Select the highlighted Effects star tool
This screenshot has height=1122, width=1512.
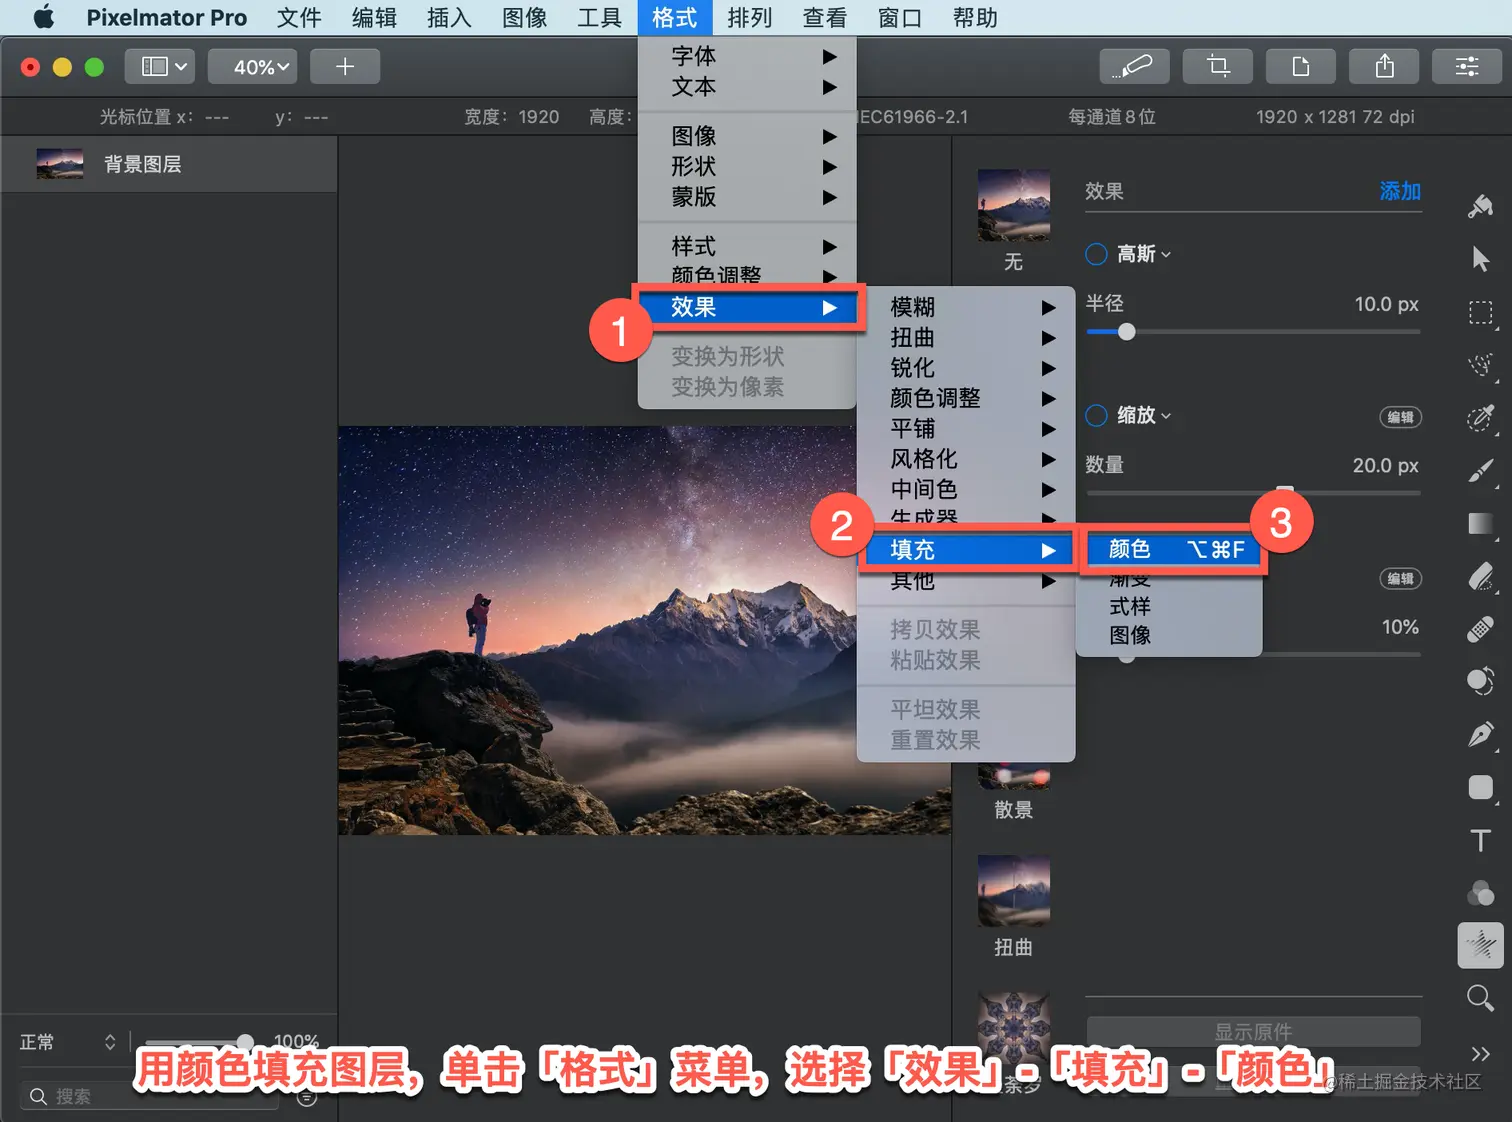(1480, 945)
